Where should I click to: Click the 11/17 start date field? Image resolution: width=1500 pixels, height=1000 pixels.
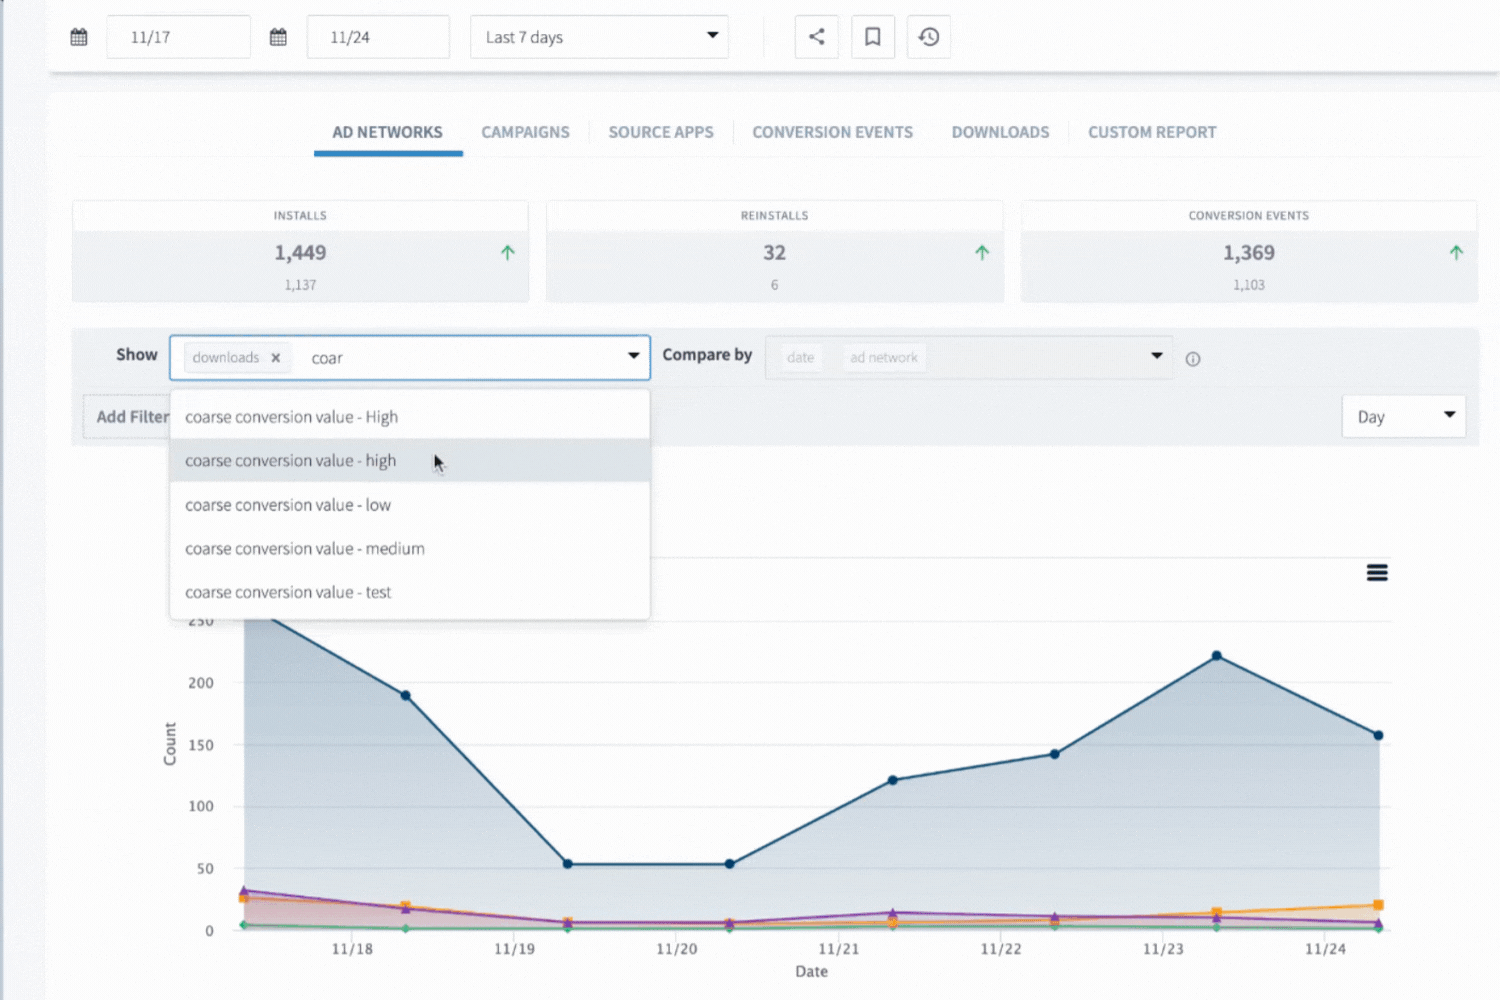click(178, 37)
